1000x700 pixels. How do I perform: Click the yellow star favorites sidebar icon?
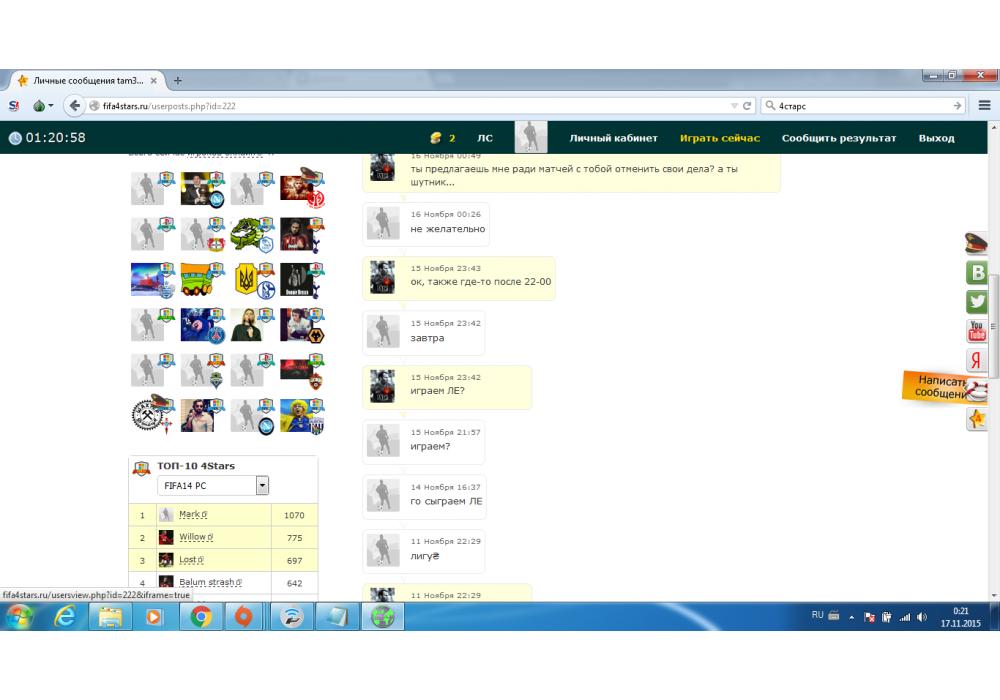pyautogui.click(x=977, y=420)
